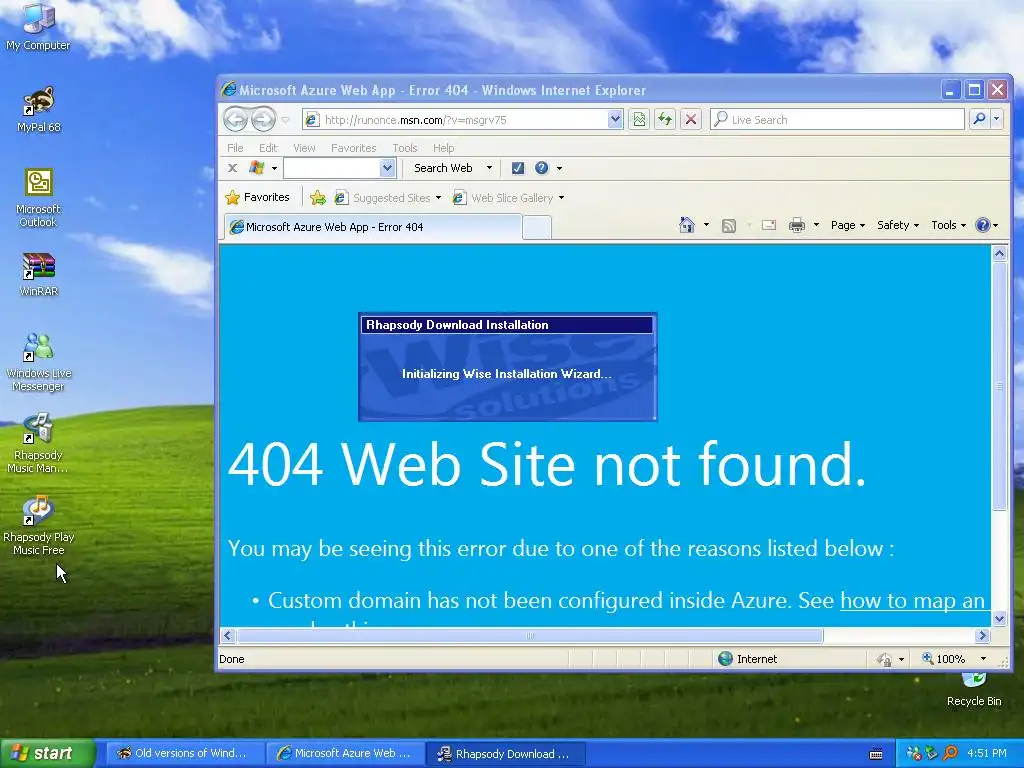The image size is (1024, 768).
Task: Close the MSN toolbar with the x
Action: [232, 168]
